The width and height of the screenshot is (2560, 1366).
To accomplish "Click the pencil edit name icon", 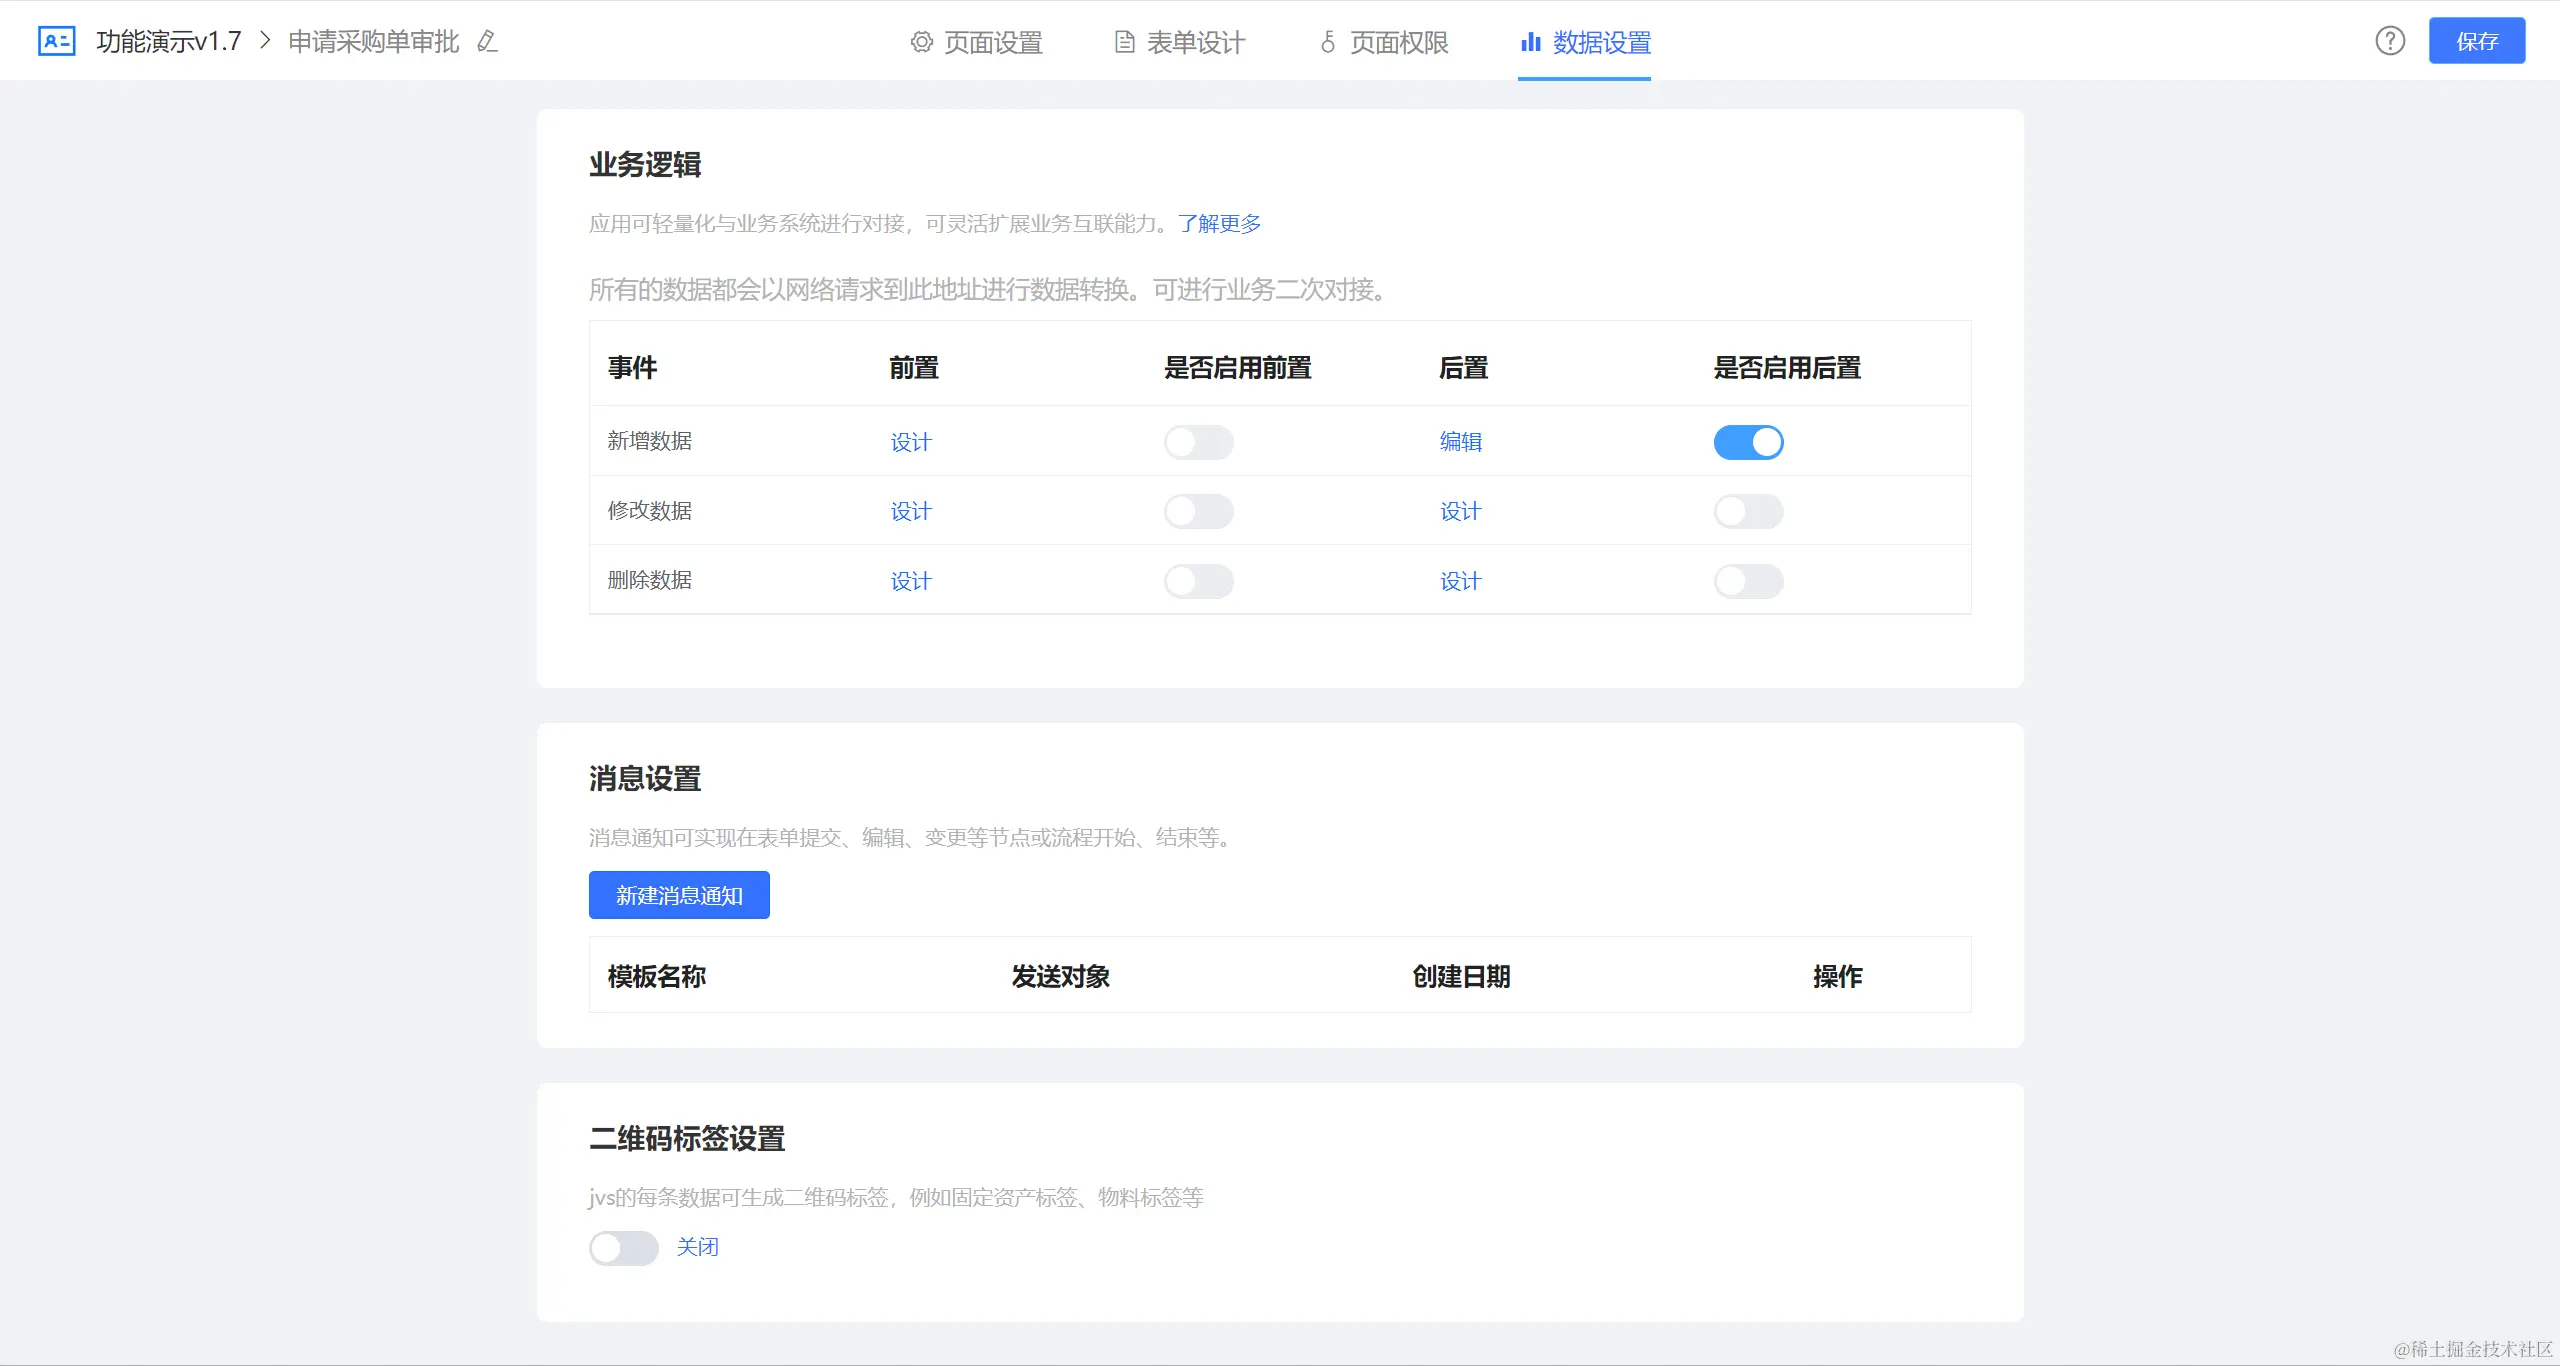I will tap(487, 41).
